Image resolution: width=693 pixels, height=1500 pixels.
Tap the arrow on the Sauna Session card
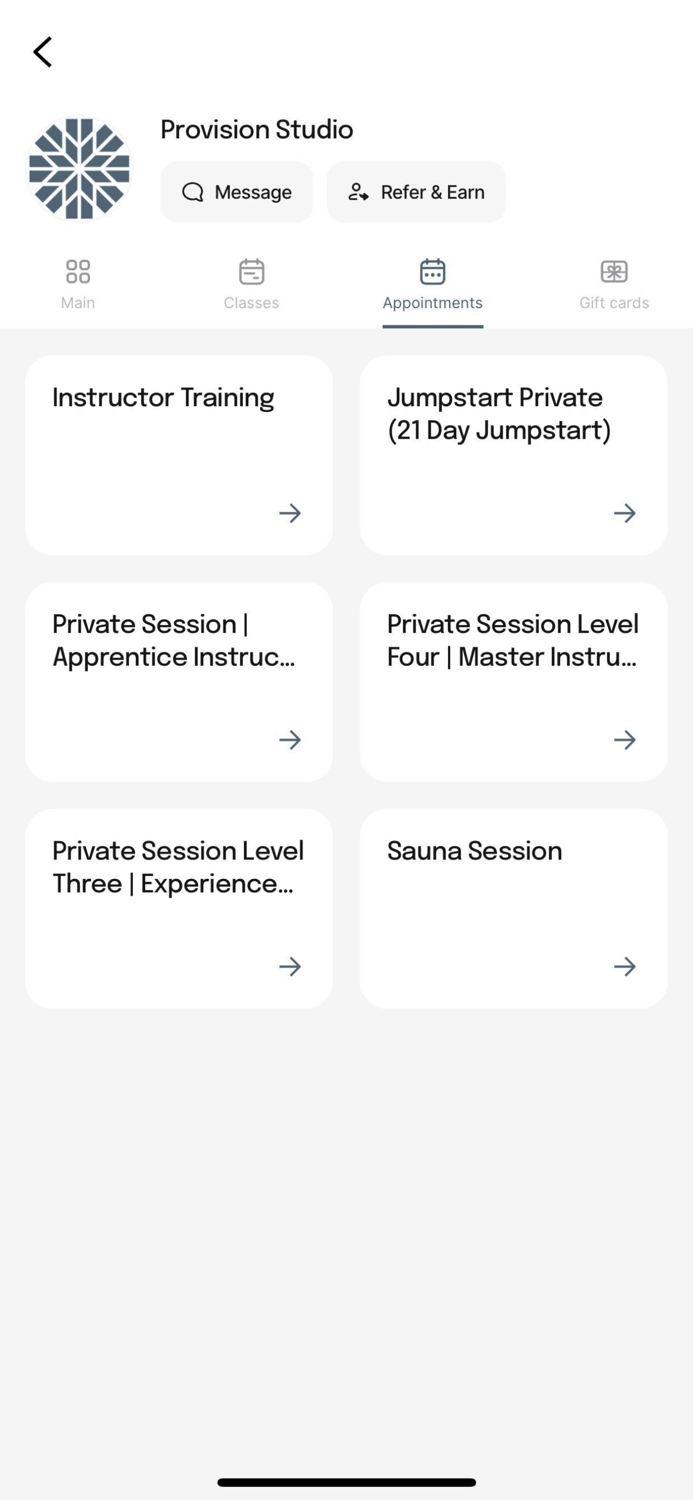623,966
